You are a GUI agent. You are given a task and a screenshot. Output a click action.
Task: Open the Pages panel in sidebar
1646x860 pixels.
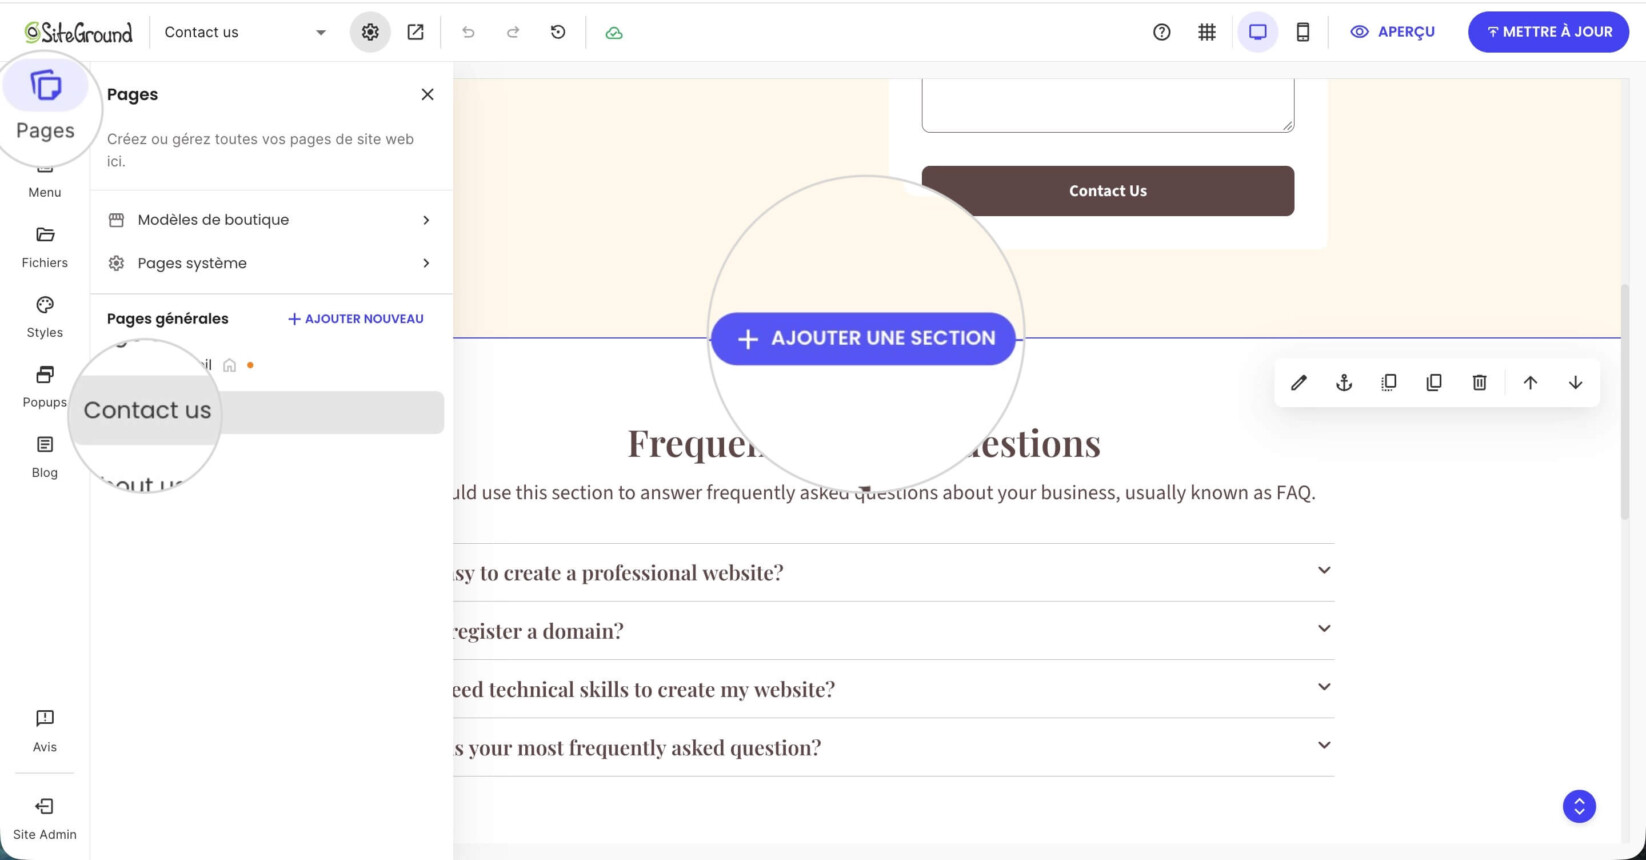45,105
